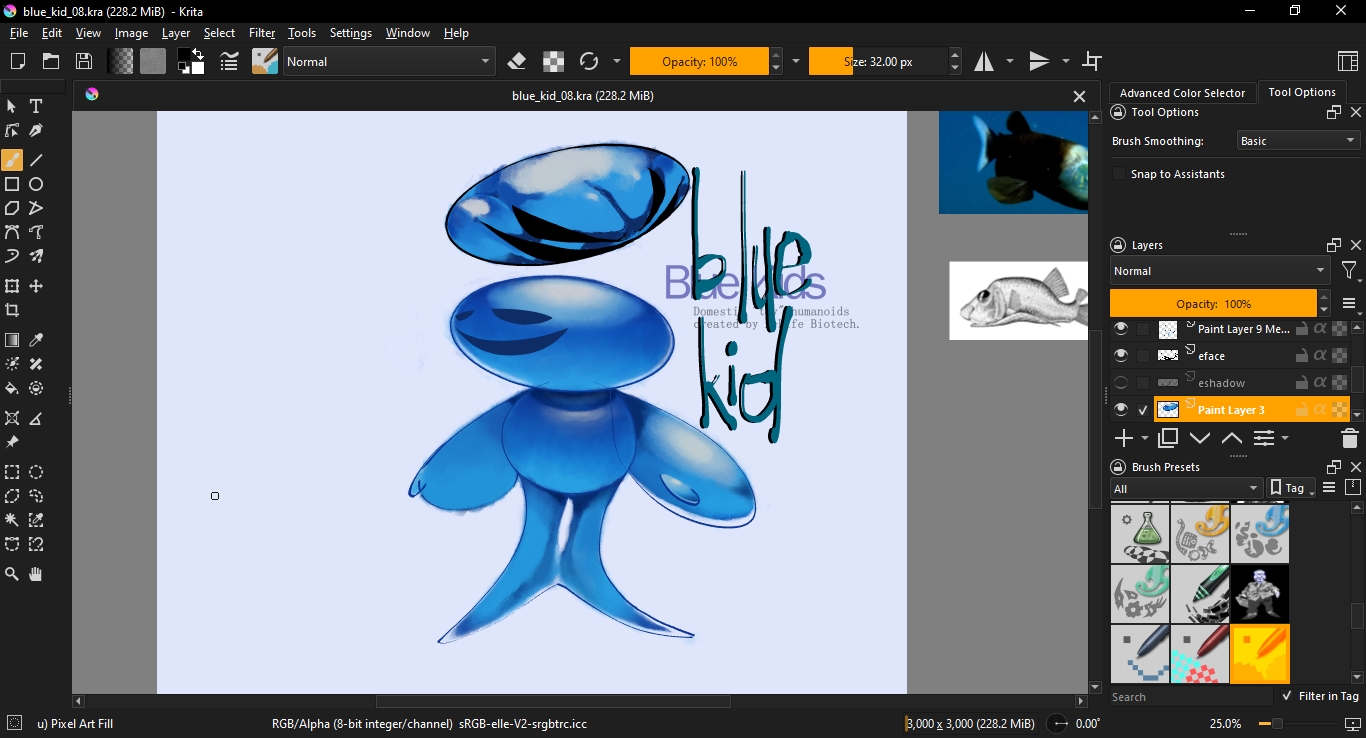Screen dimensions: 1366x738
Task: Click the brush presets Search field
Action: (1191, 697)
